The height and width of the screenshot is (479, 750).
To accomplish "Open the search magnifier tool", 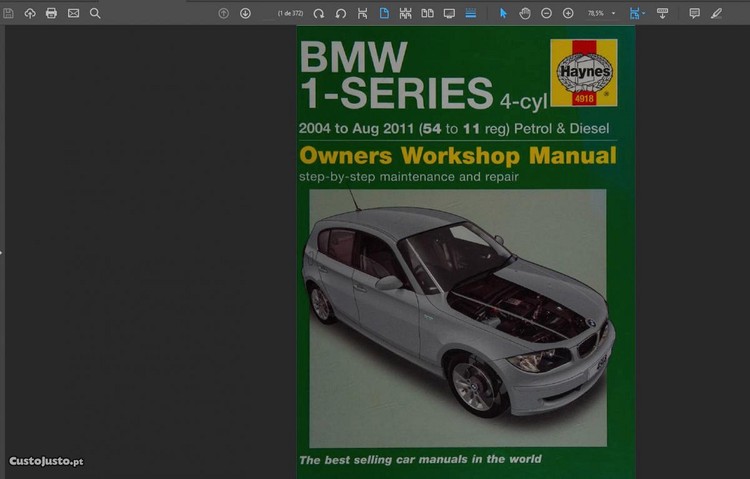I will click(95, 13).
